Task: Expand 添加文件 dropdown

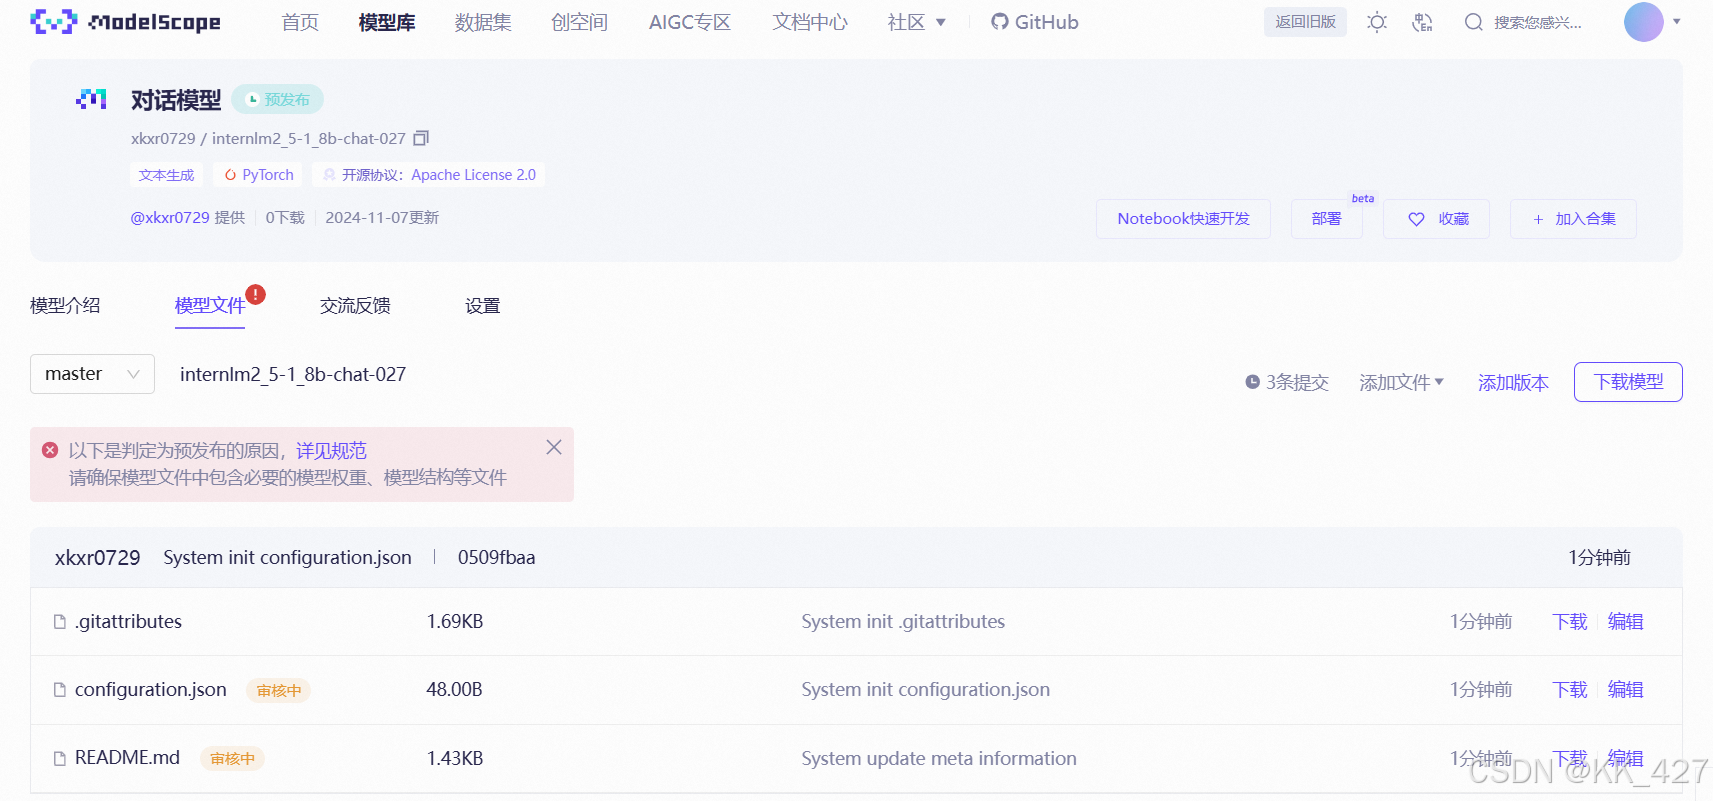Action: pyautogui.click(x=1401, y=382)
